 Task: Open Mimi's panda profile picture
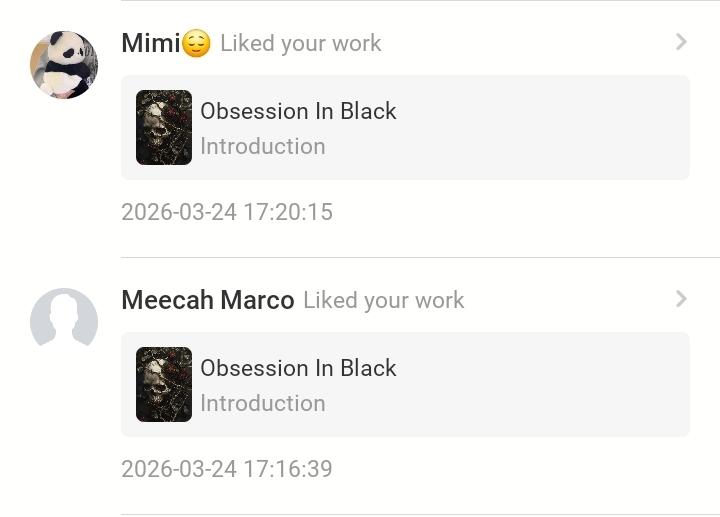point(64,65)
